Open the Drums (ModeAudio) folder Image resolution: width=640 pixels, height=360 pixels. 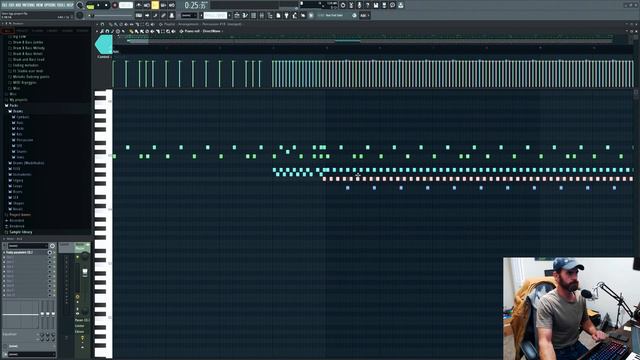pyautogui.click(x=27, y=163)
